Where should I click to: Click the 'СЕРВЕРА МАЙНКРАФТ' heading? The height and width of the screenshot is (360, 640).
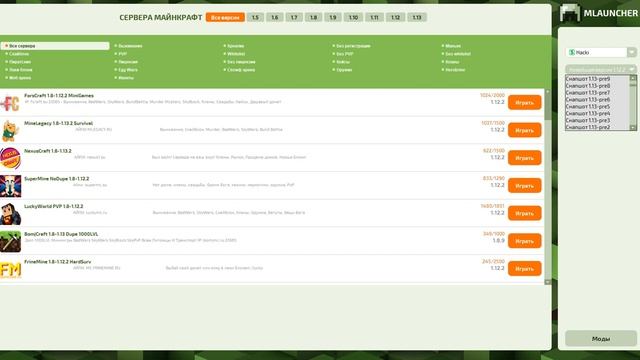tap(161, 18)
